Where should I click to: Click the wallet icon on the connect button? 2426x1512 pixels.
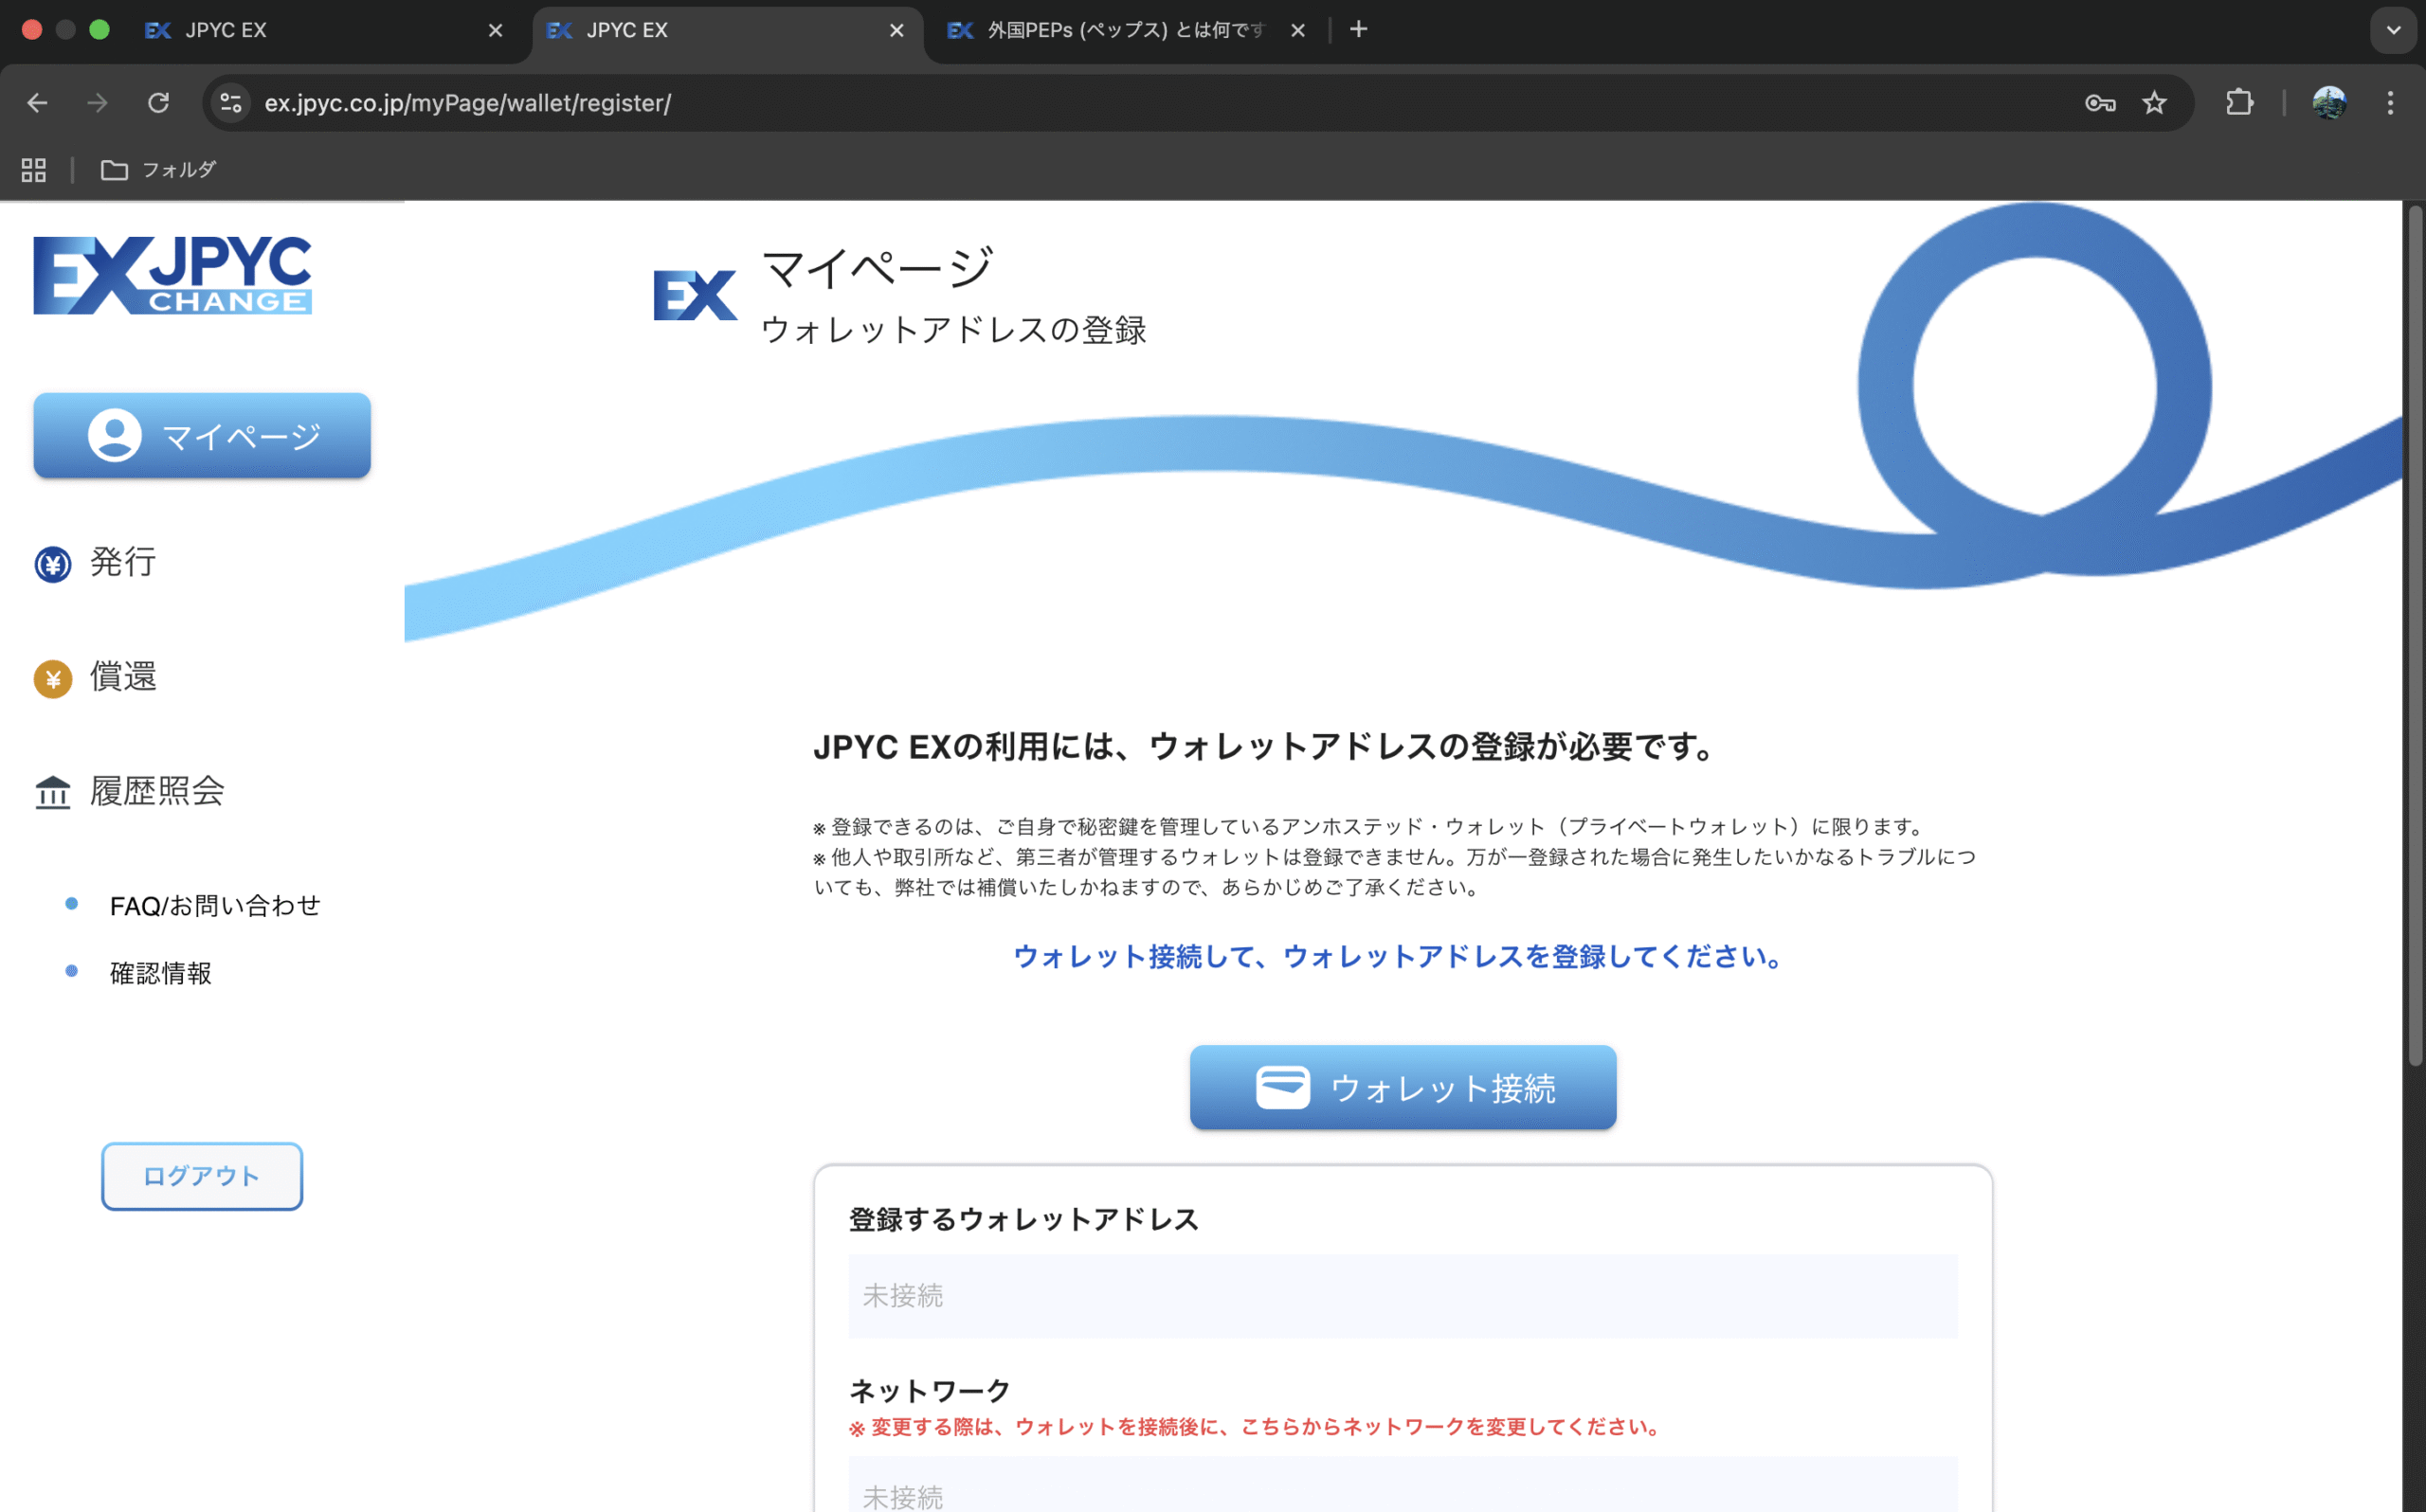[x=1285, y=1087]
